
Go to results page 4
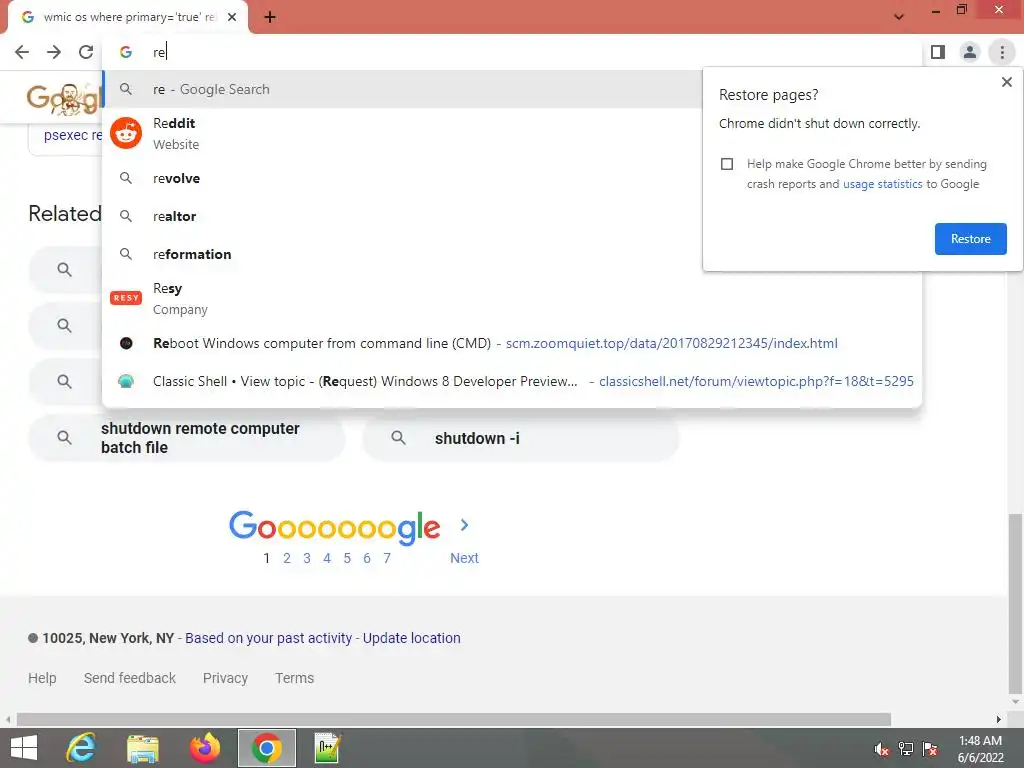pos(327,558)
